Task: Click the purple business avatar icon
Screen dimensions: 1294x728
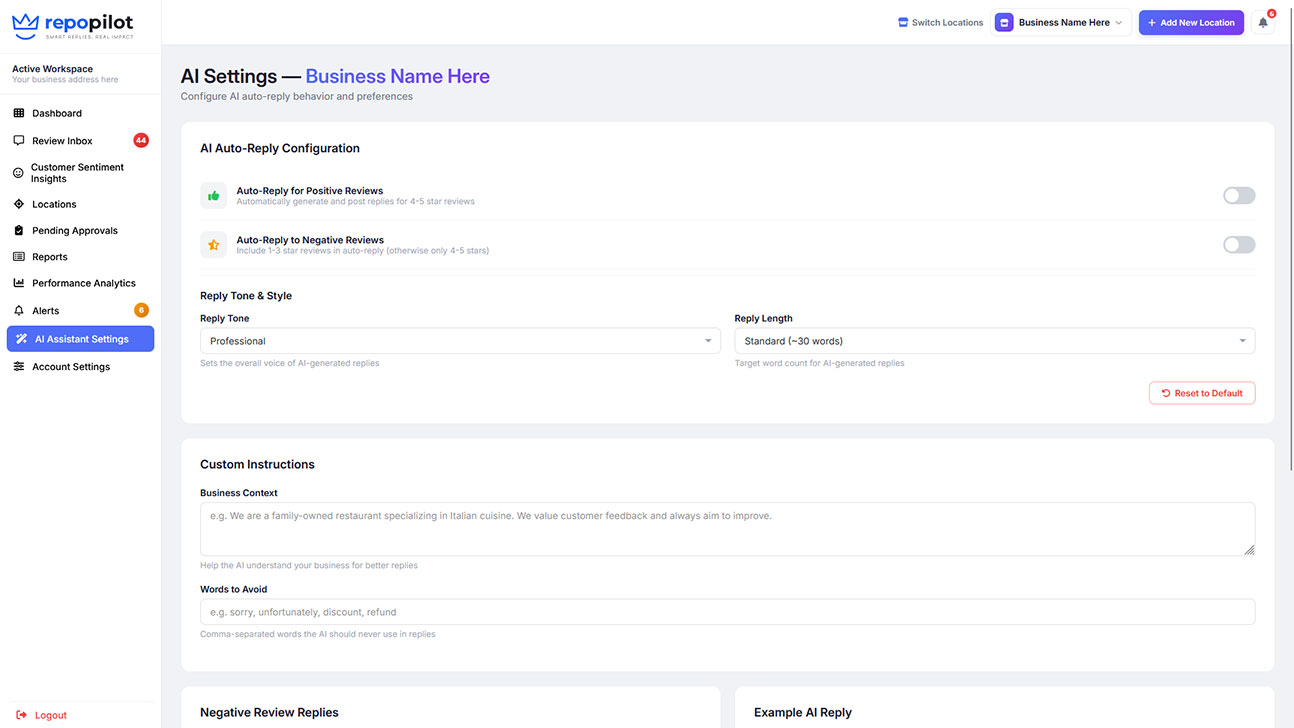Action: tap(1004, 22)
